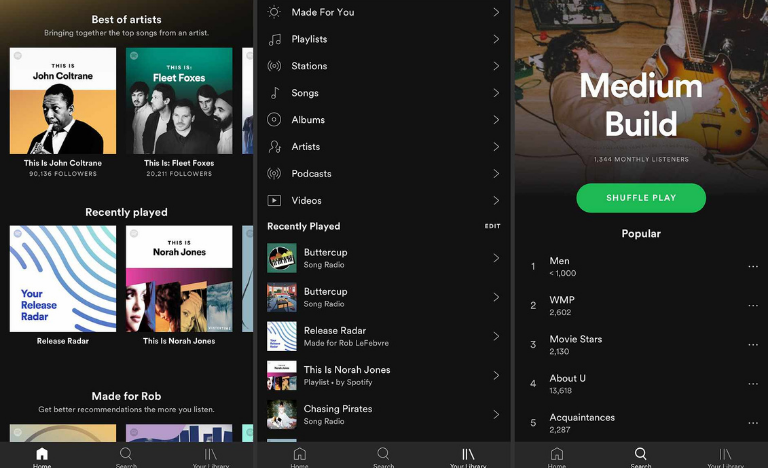Tap the Stations radio wave icon
Viewport: 768px width, 468px height.
point(274,66)
